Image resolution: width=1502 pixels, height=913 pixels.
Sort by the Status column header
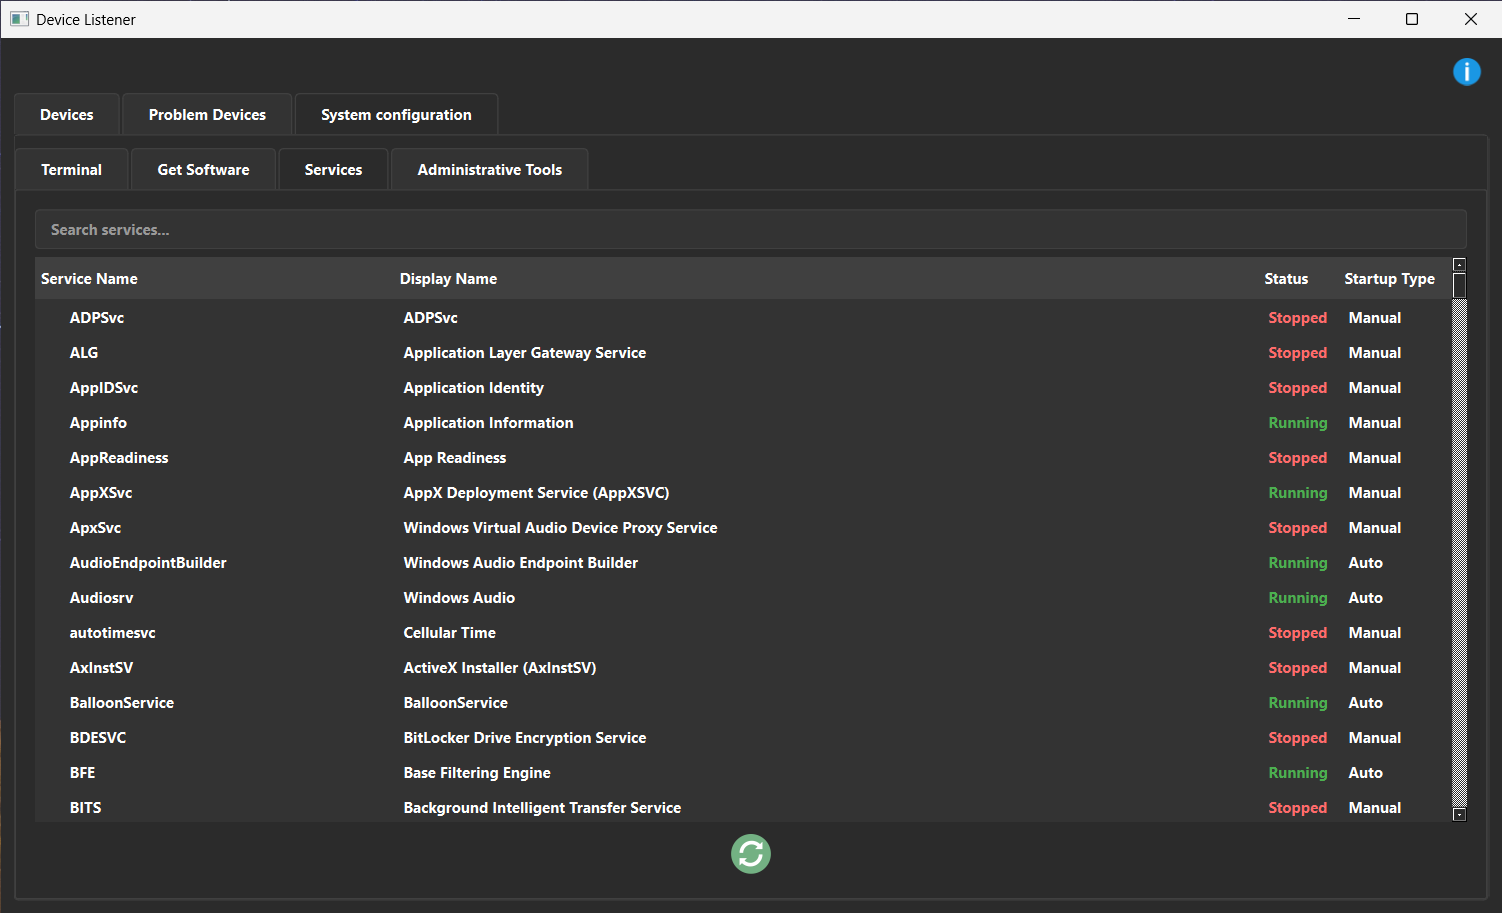1285,279
